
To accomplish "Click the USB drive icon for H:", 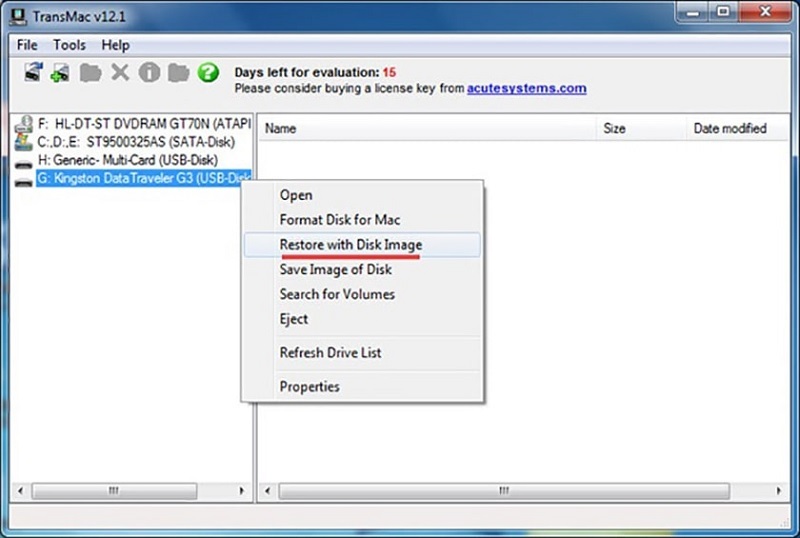I will point(24,161).
